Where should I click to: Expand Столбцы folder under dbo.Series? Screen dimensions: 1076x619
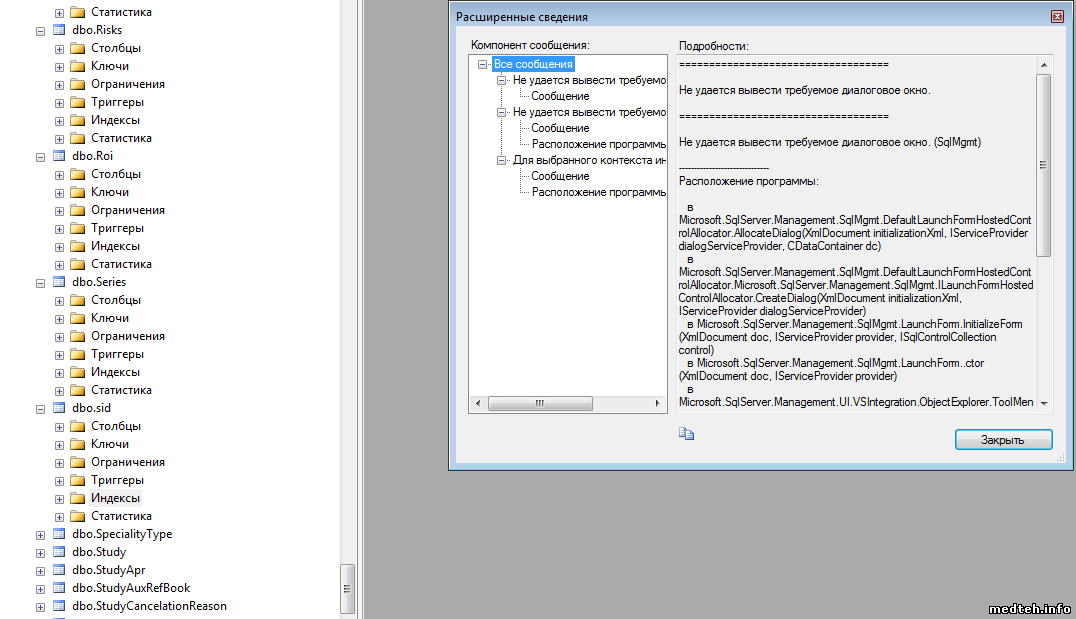tap(60, 301)
